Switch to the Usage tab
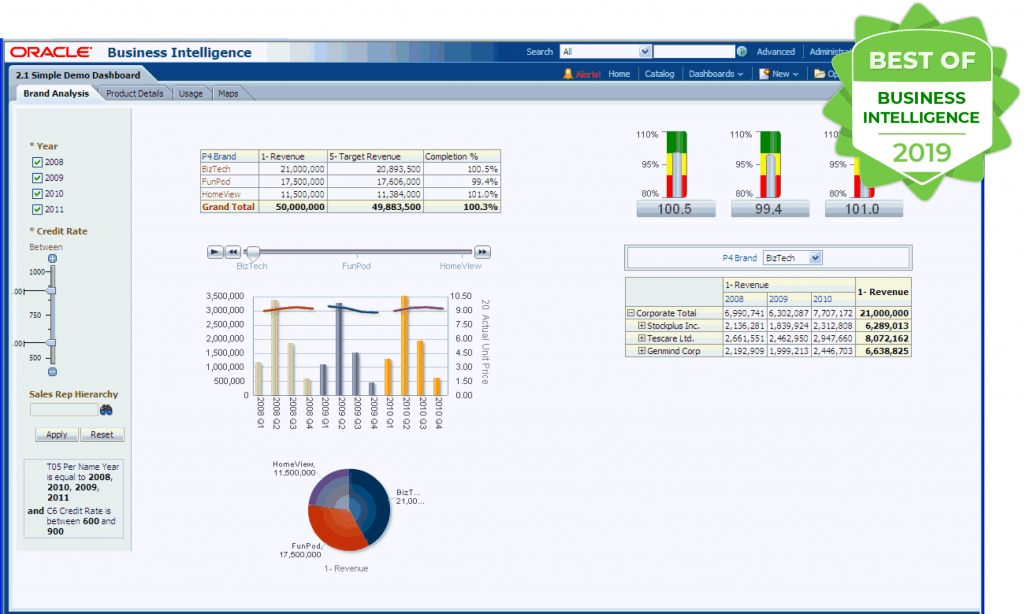The height and width of the screenshot is (614, 1024). click(x=191, y=93)
